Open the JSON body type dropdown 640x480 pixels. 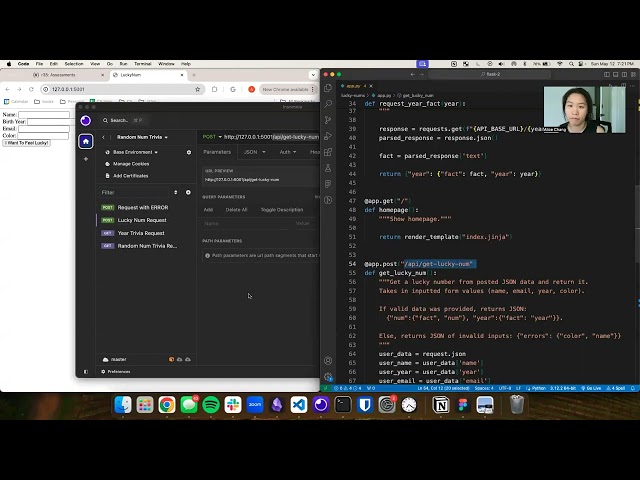click(254, 152)
